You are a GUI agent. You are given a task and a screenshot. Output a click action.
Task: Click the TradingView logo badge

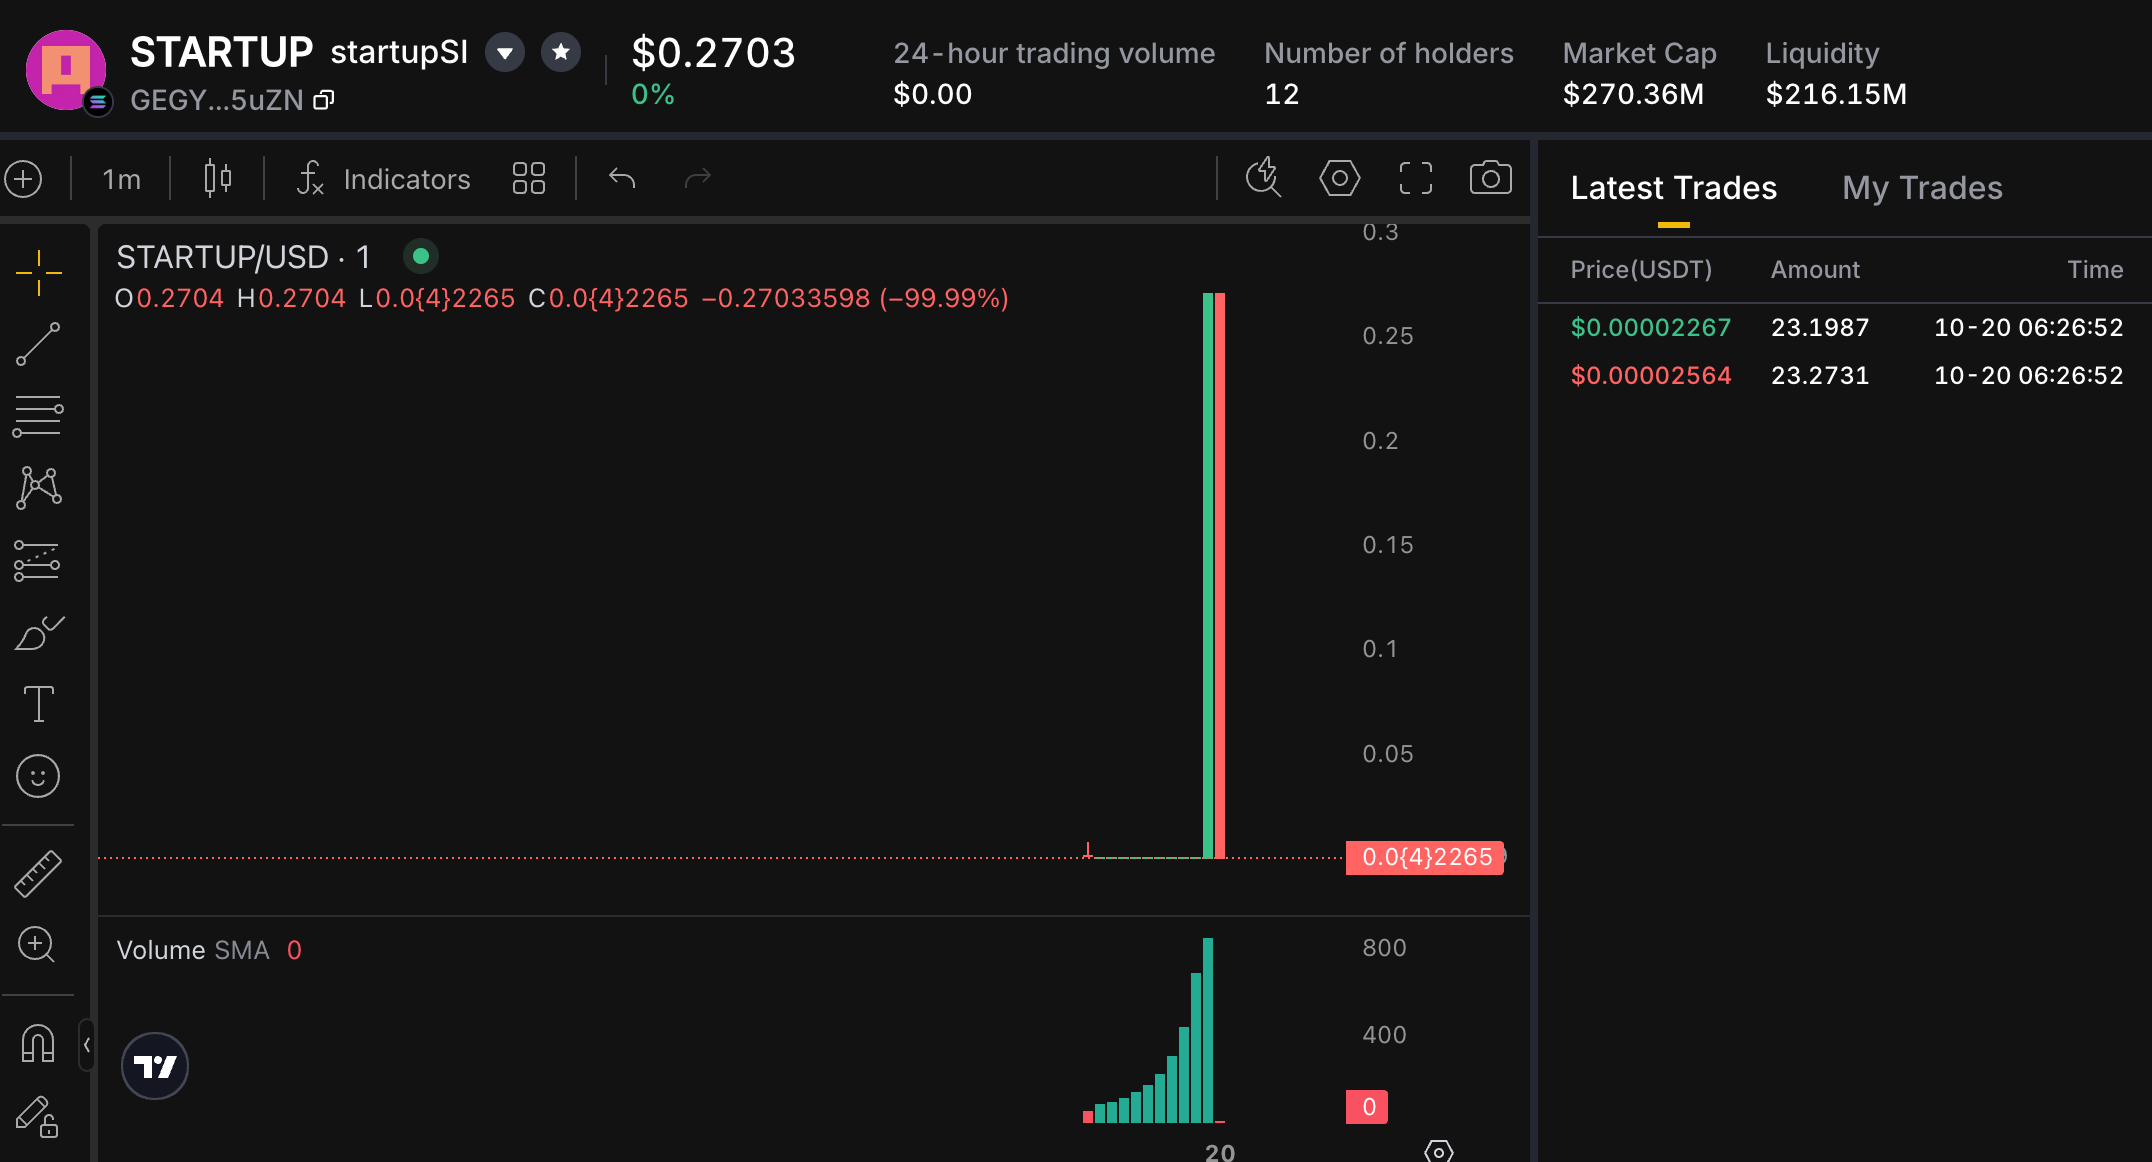pos(155,1066)
